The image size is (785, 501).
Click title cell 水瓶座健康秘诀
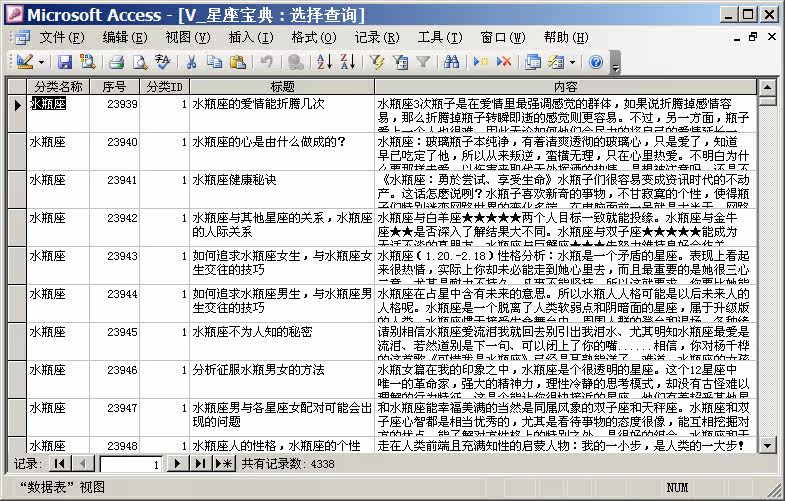282,189
